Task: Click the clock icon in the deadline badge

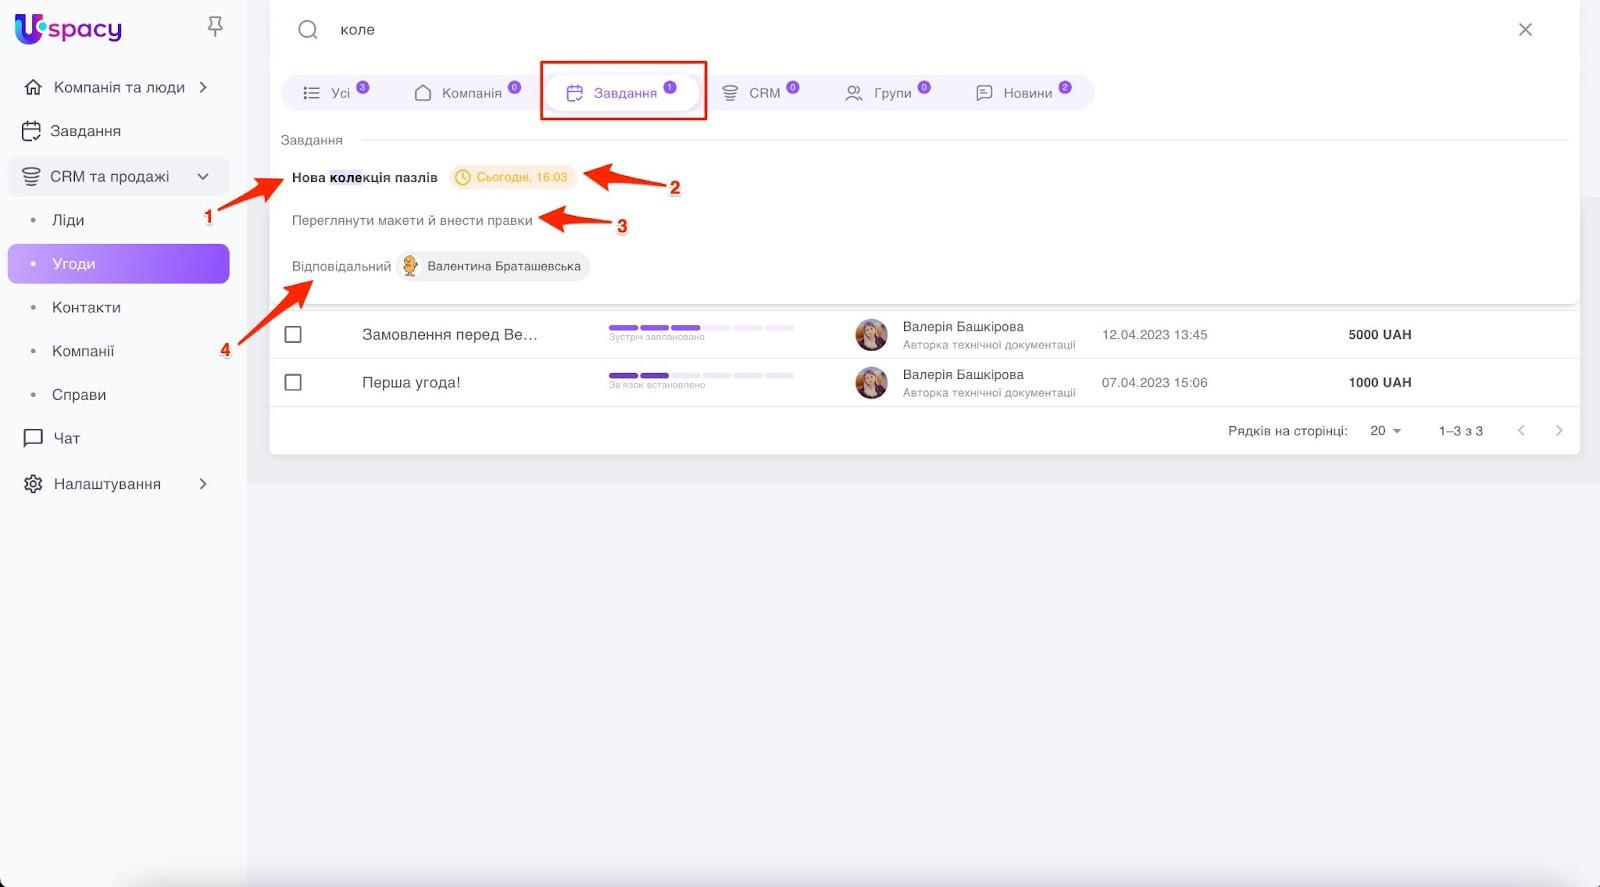Action: tap(463, 177)
